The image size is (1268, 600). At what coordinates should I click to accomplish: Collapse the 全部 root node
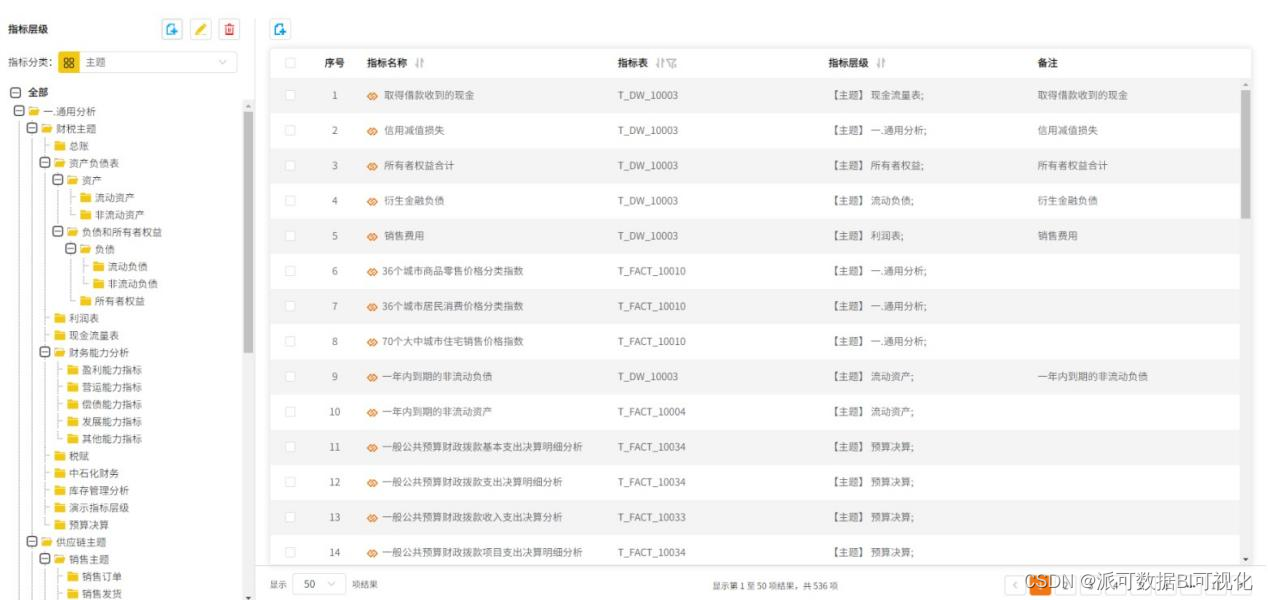click(x=14, y=92)
